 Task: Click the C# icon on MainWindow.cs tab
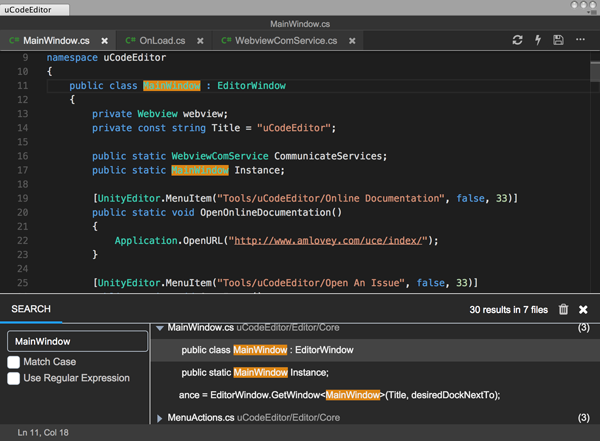(14, 40)
